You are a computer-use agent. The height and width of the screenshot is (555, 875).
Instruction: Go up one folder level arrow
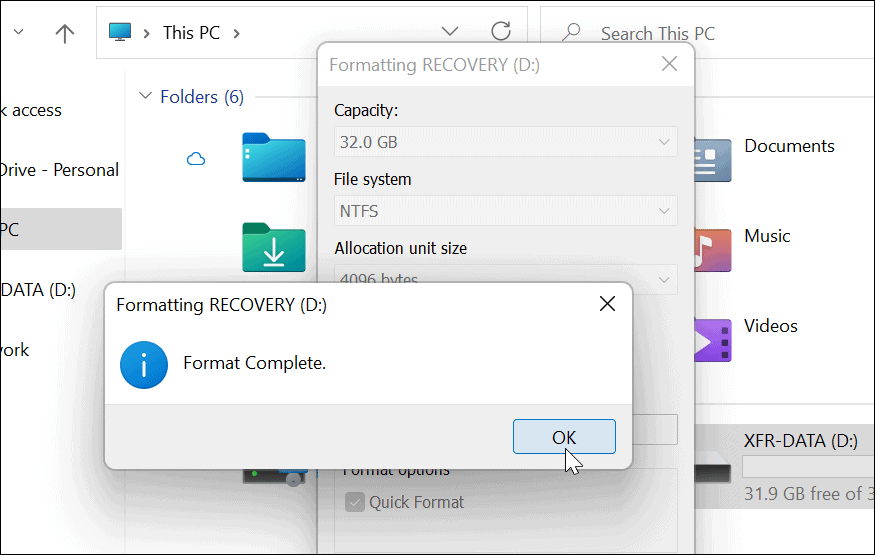point(65,33)
